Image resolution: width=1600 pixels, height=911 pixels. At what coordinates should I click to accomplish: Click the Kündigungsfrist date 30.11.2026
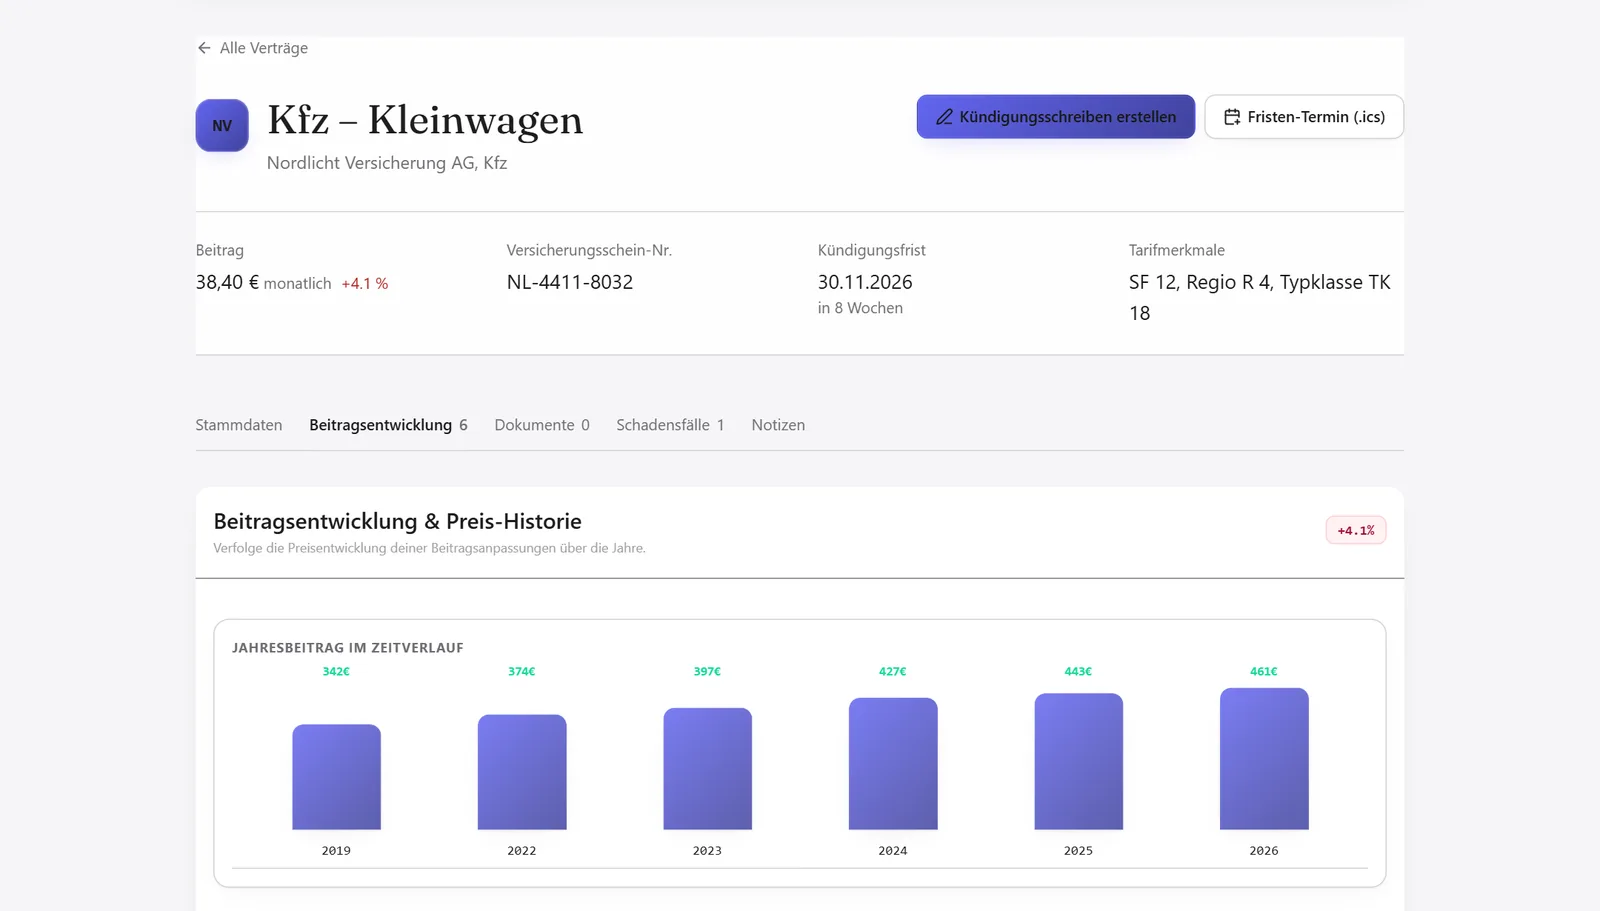pos(865,282)
